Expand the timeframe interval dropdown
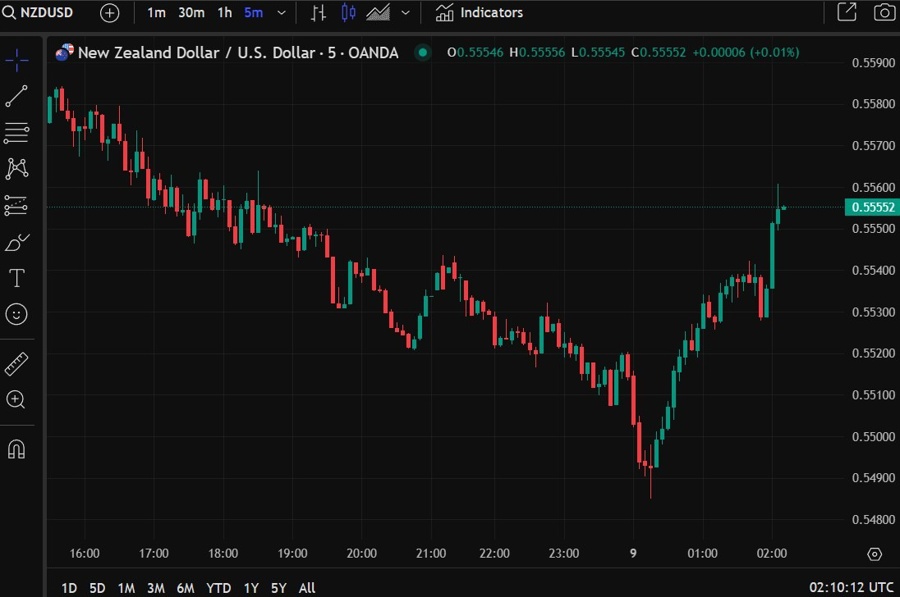The width and height of the screenshot is (900, 597). (x=281, y=13)
